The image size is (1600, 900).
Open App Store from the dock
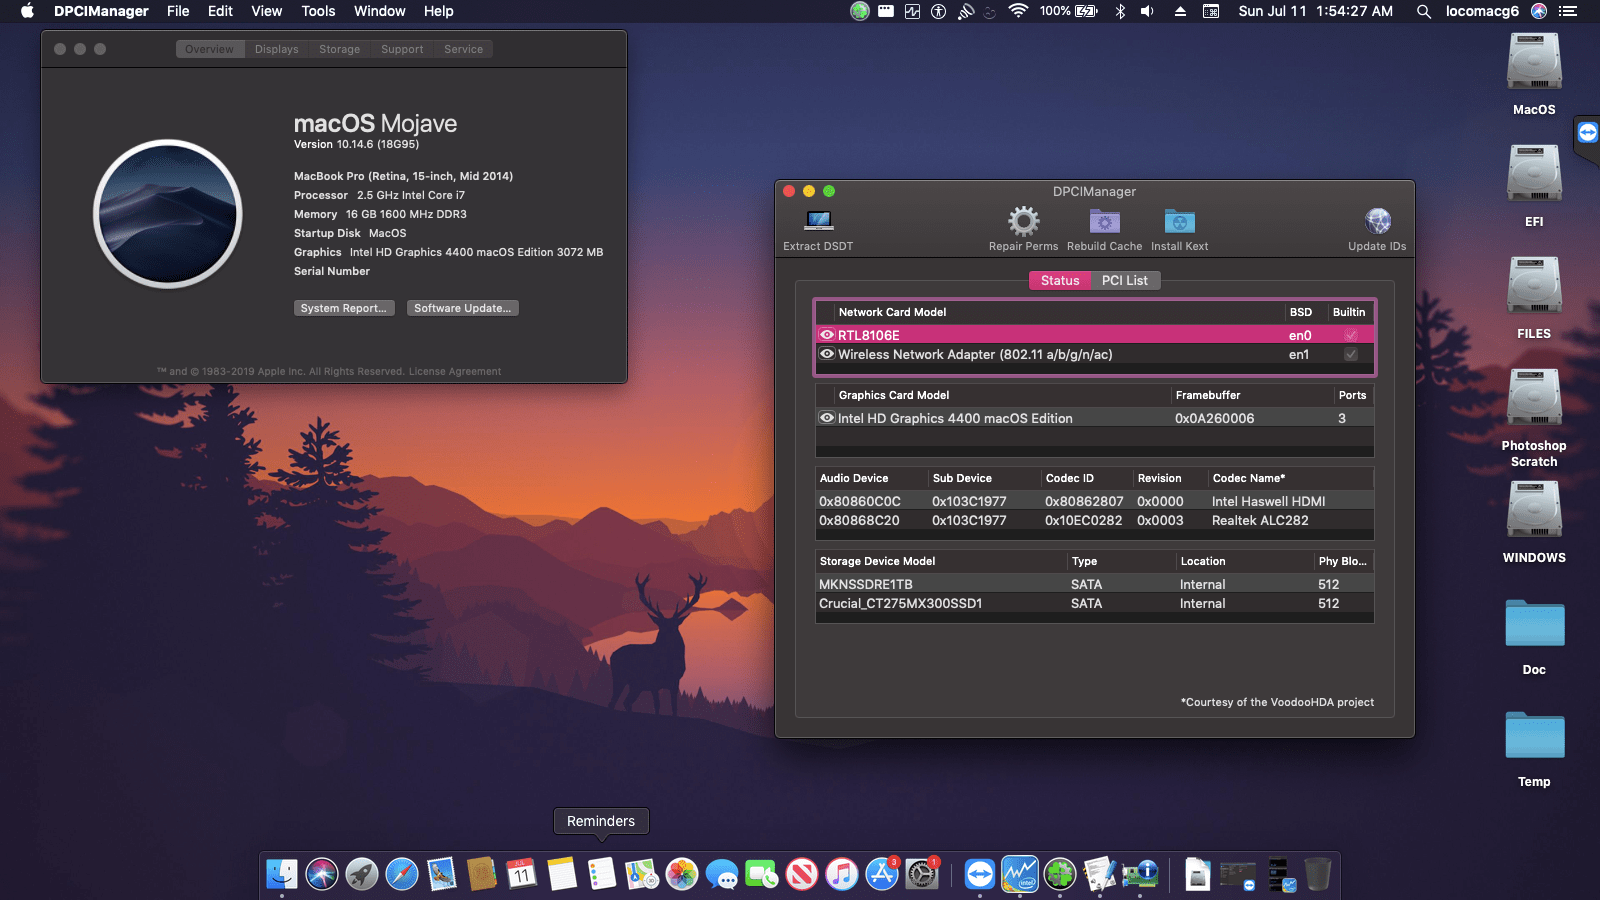coord(882,874)
